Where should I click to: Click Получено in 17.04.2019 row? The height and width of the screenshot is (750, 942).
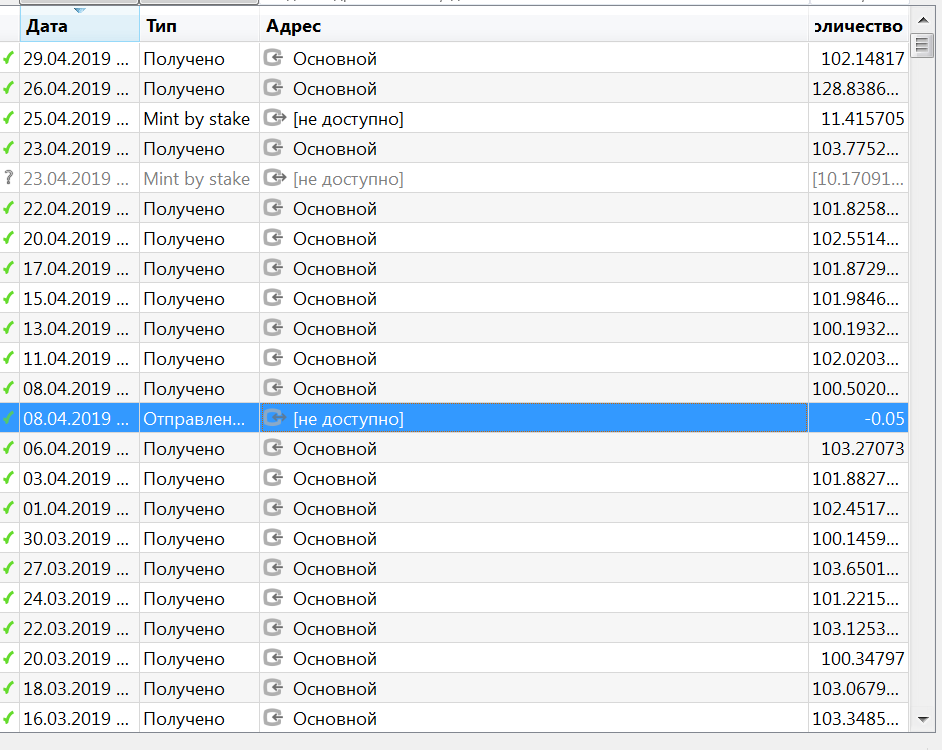[x=184, y=269]
